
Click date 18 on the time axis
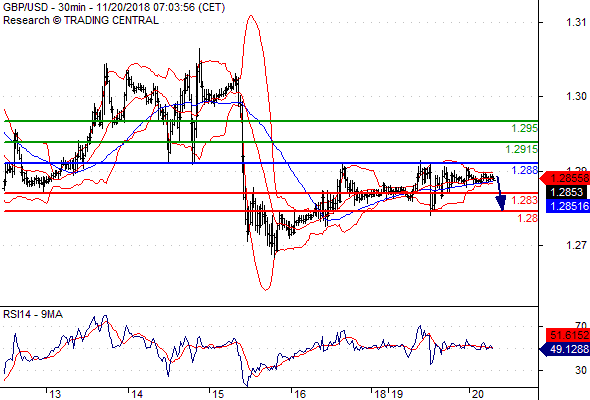click(381, 394)
